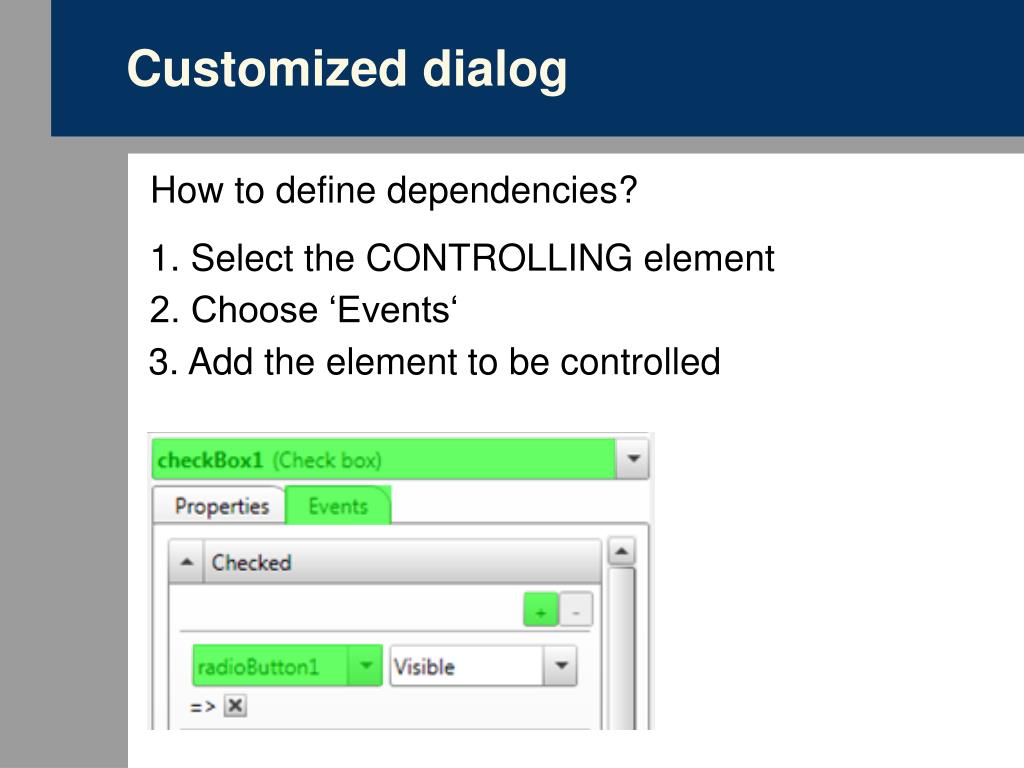Click the 'How to define dependencies?' text

click(x=394, y=191)
